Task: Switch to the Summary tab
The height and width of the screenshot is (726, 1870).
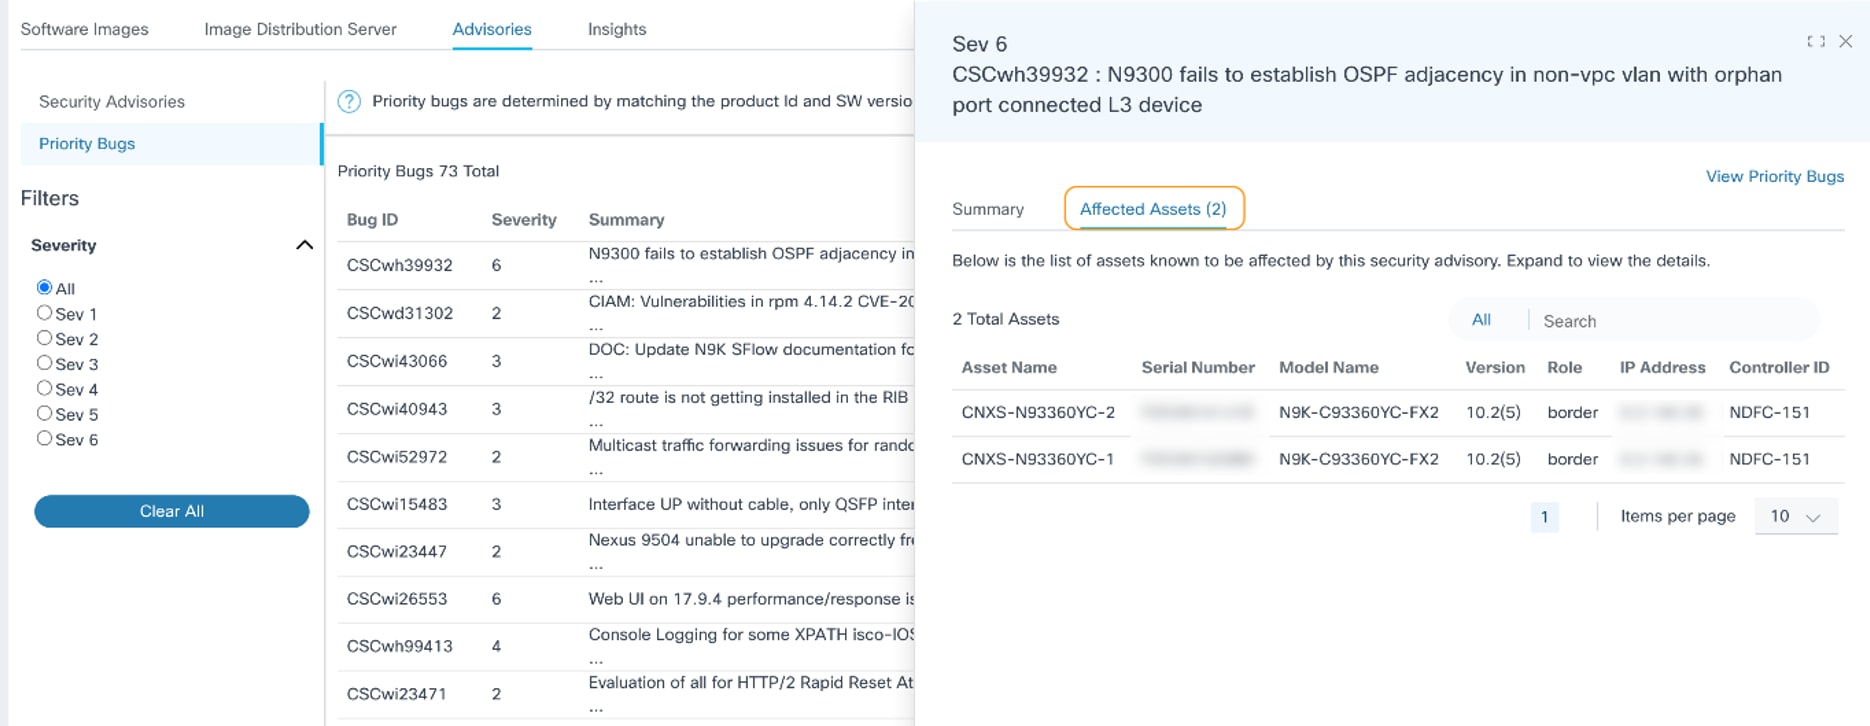Action: point(988,209)
